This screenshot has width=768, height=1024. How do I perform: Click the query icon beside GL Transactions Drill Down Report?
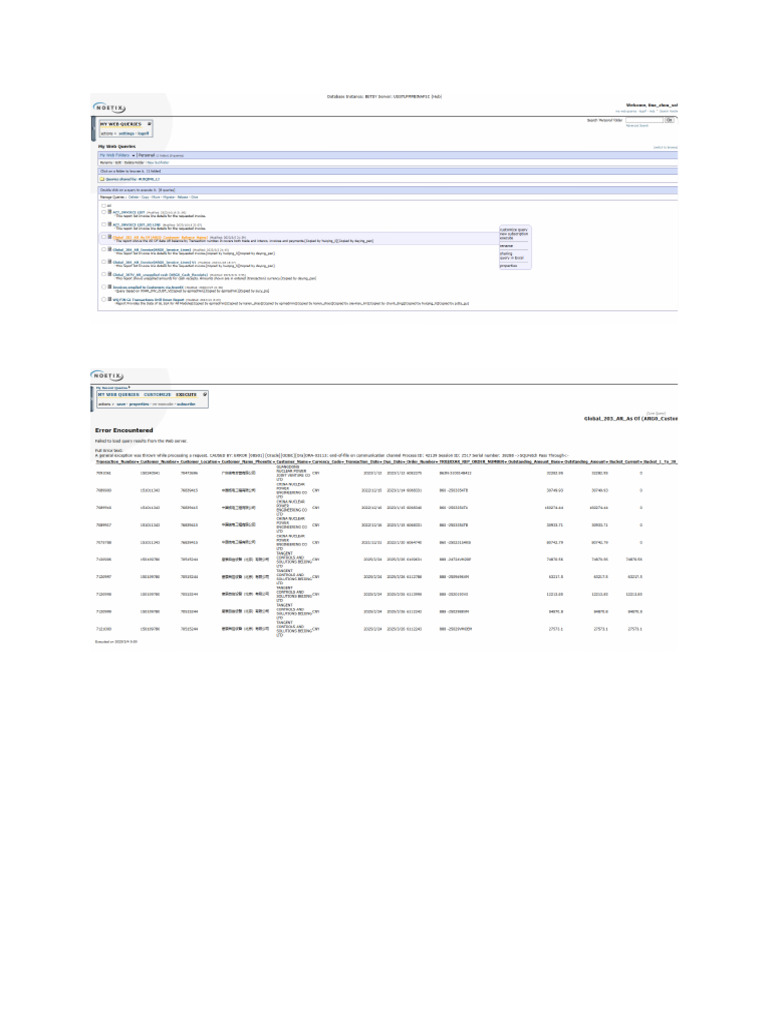click(110, 299)
